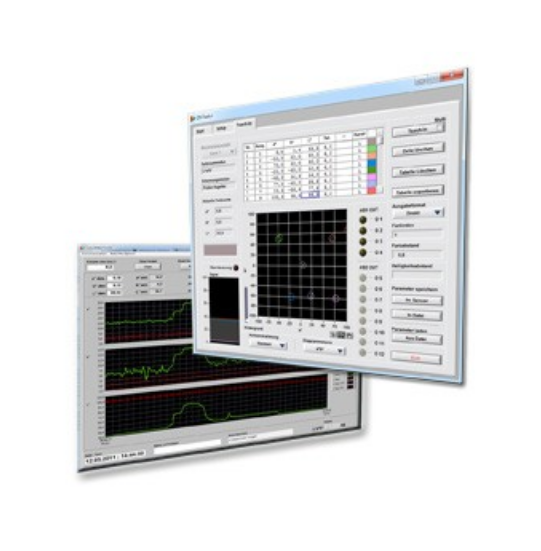Screen dimensions: 541x551
Task: Close the front window
Action: pos(451,75)
